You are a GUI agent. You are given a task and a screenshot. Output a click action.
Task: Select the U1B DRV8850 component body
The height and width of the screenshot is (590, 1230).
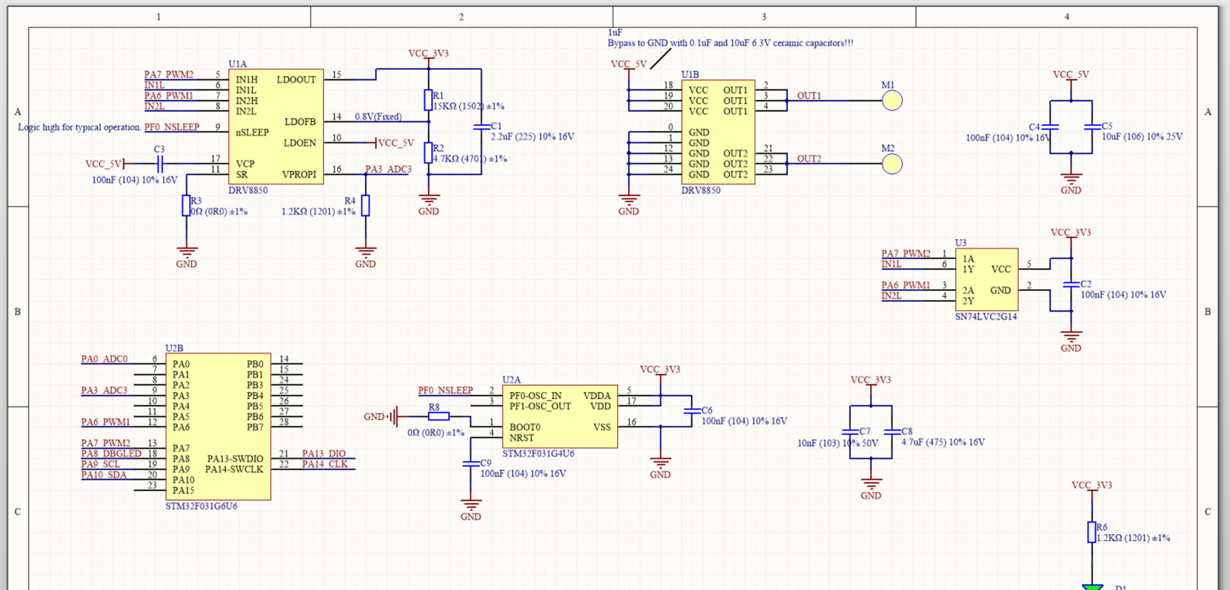pyautogui.click(x=716, y=132)
